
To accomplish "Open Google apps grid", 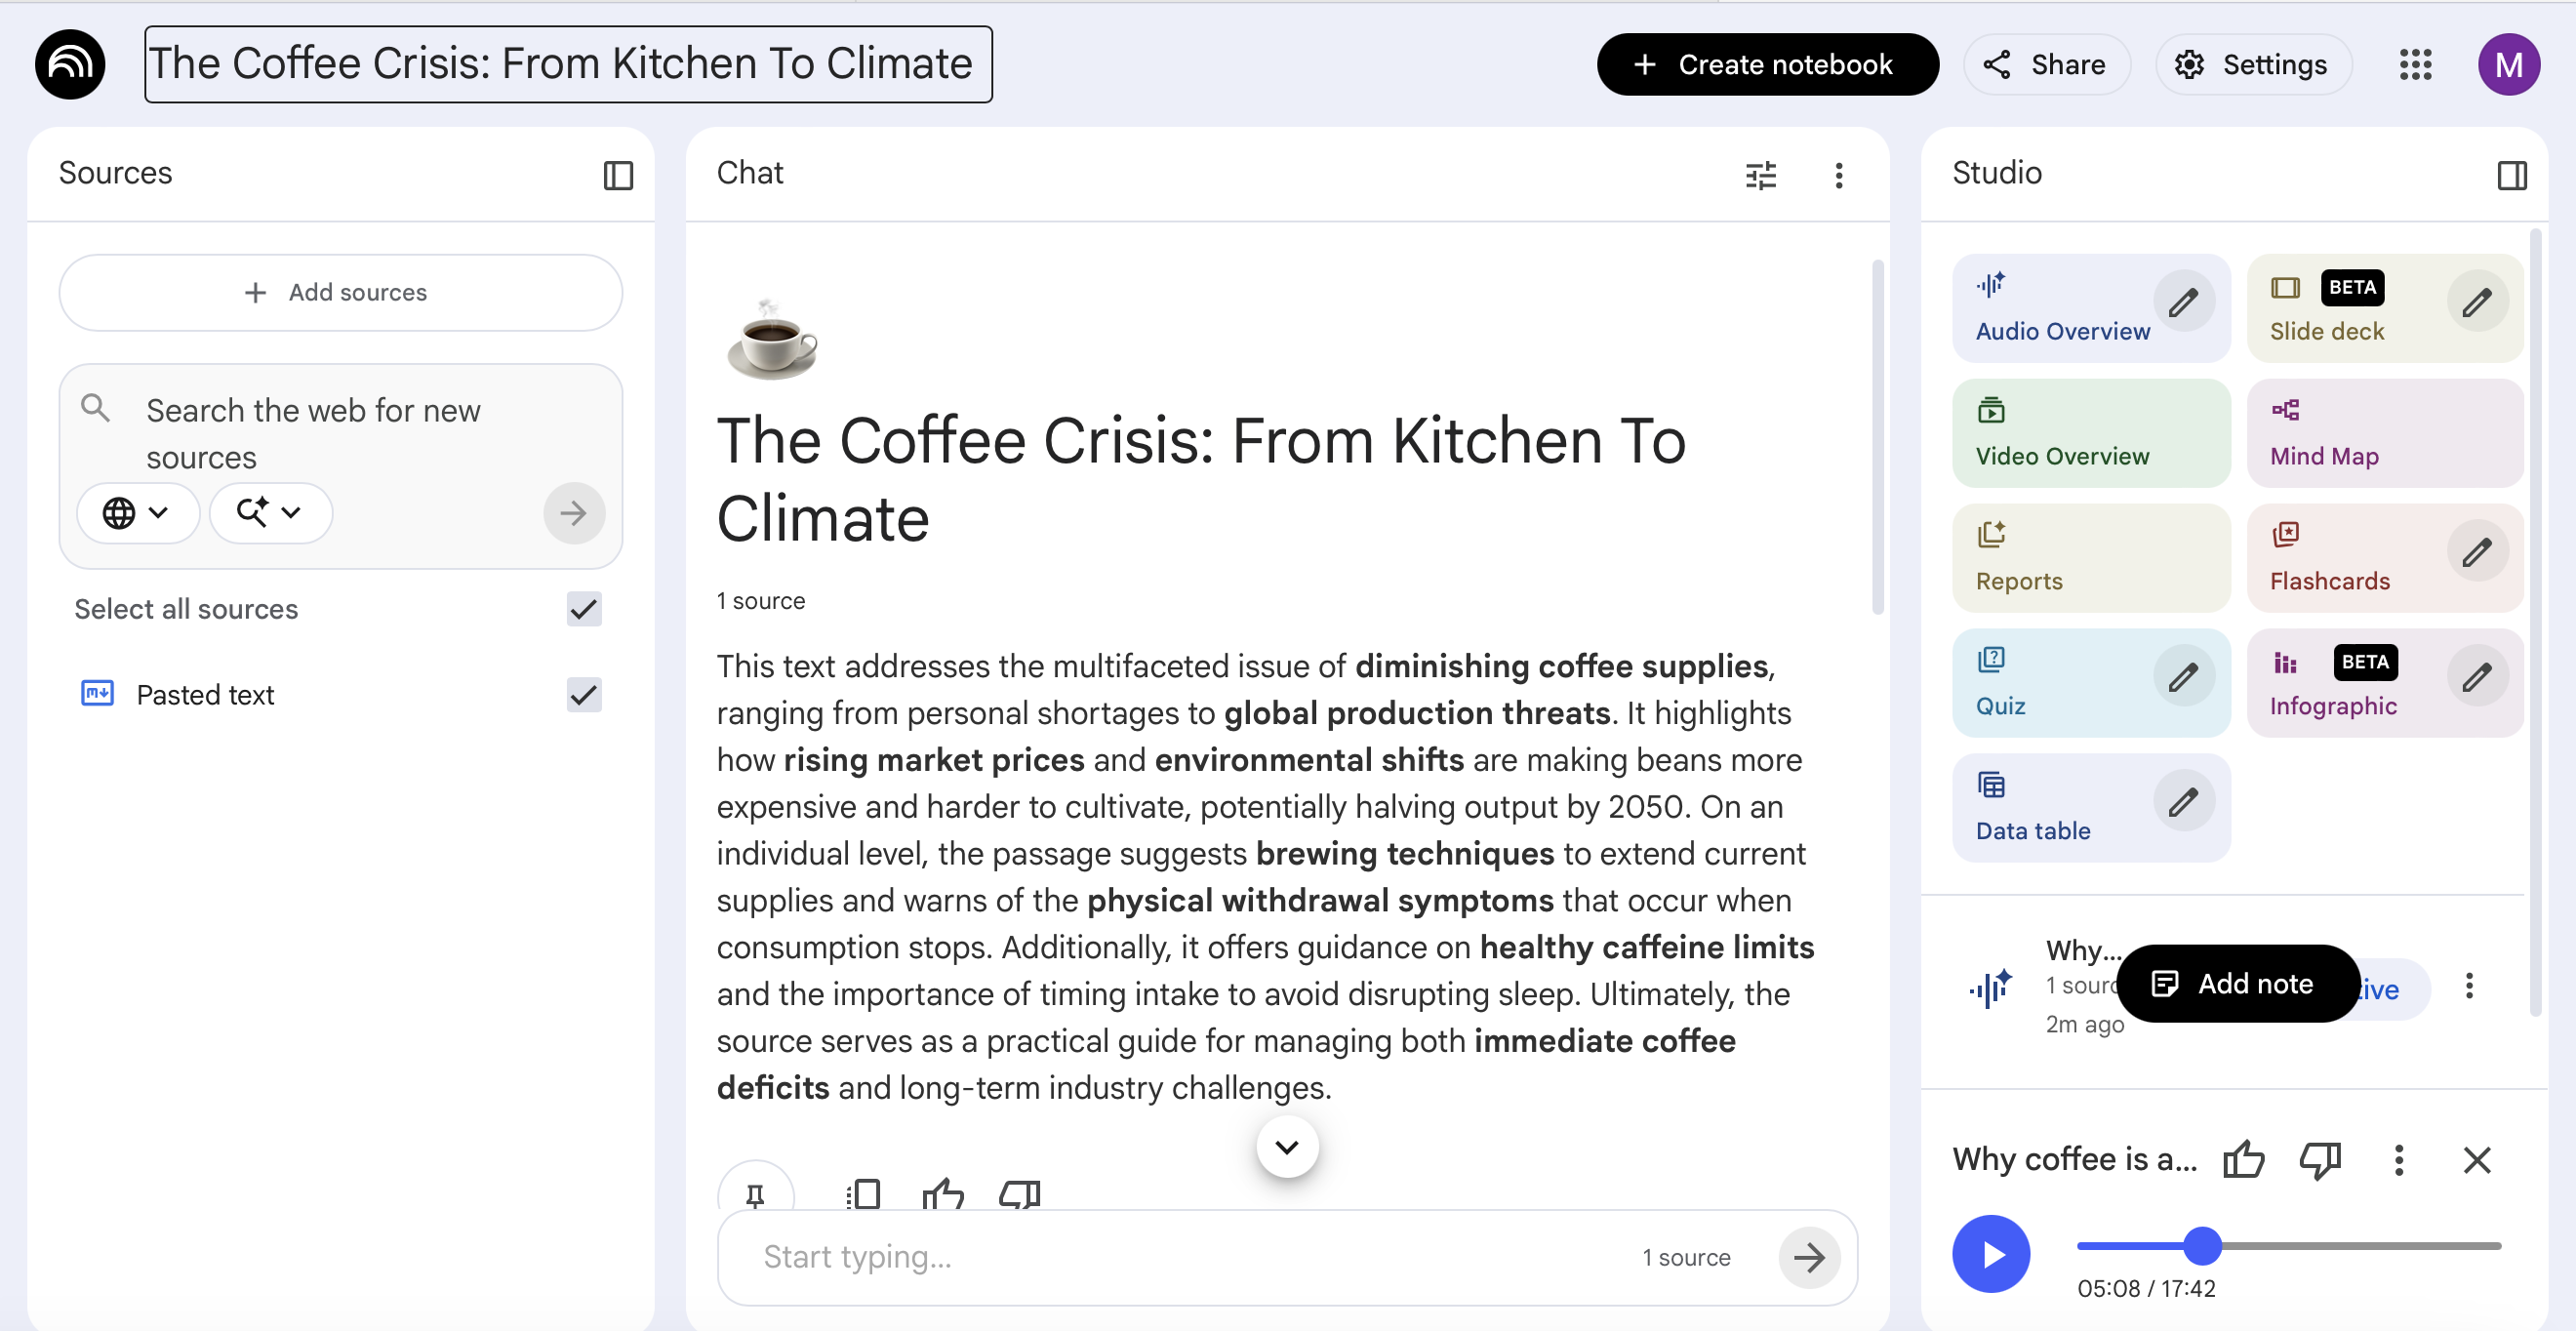I will [2415, 65].
